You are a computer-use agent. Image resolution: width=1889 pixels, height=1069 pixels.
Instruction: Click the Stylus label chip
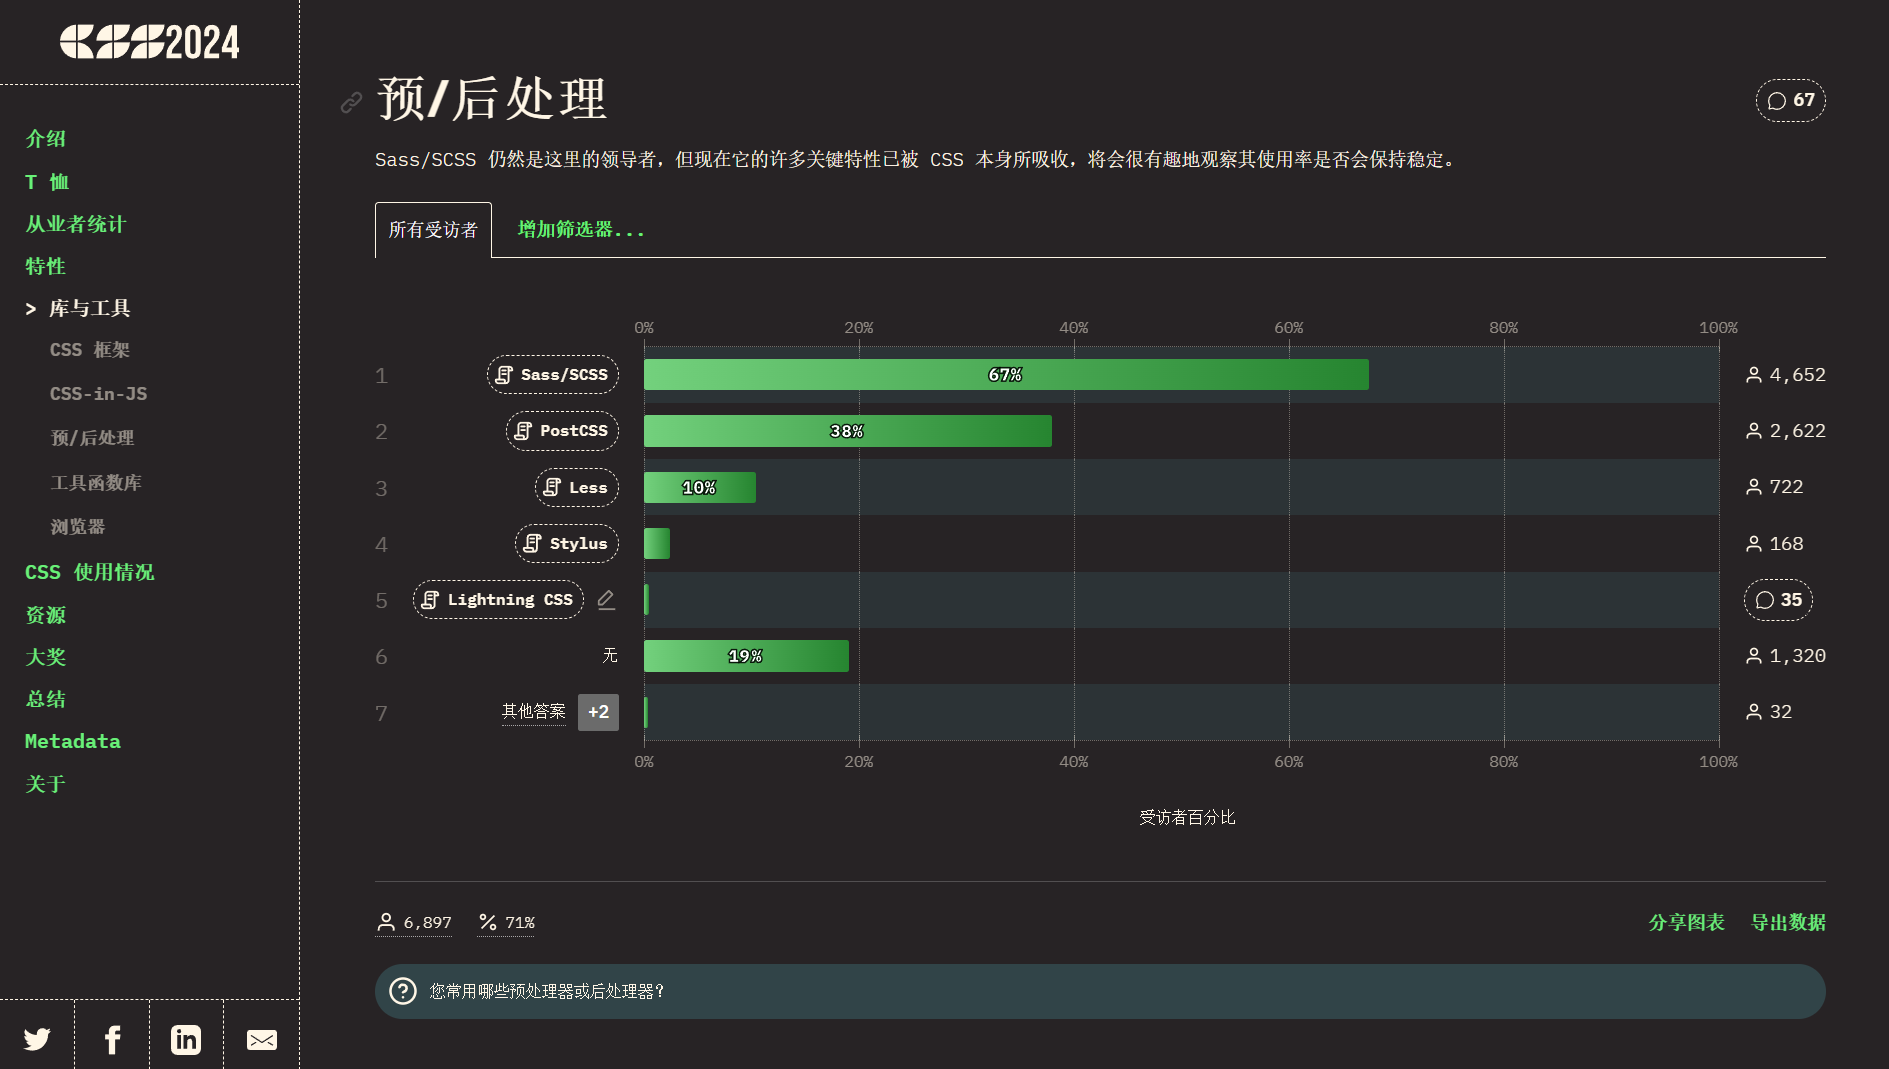[567, 544]
